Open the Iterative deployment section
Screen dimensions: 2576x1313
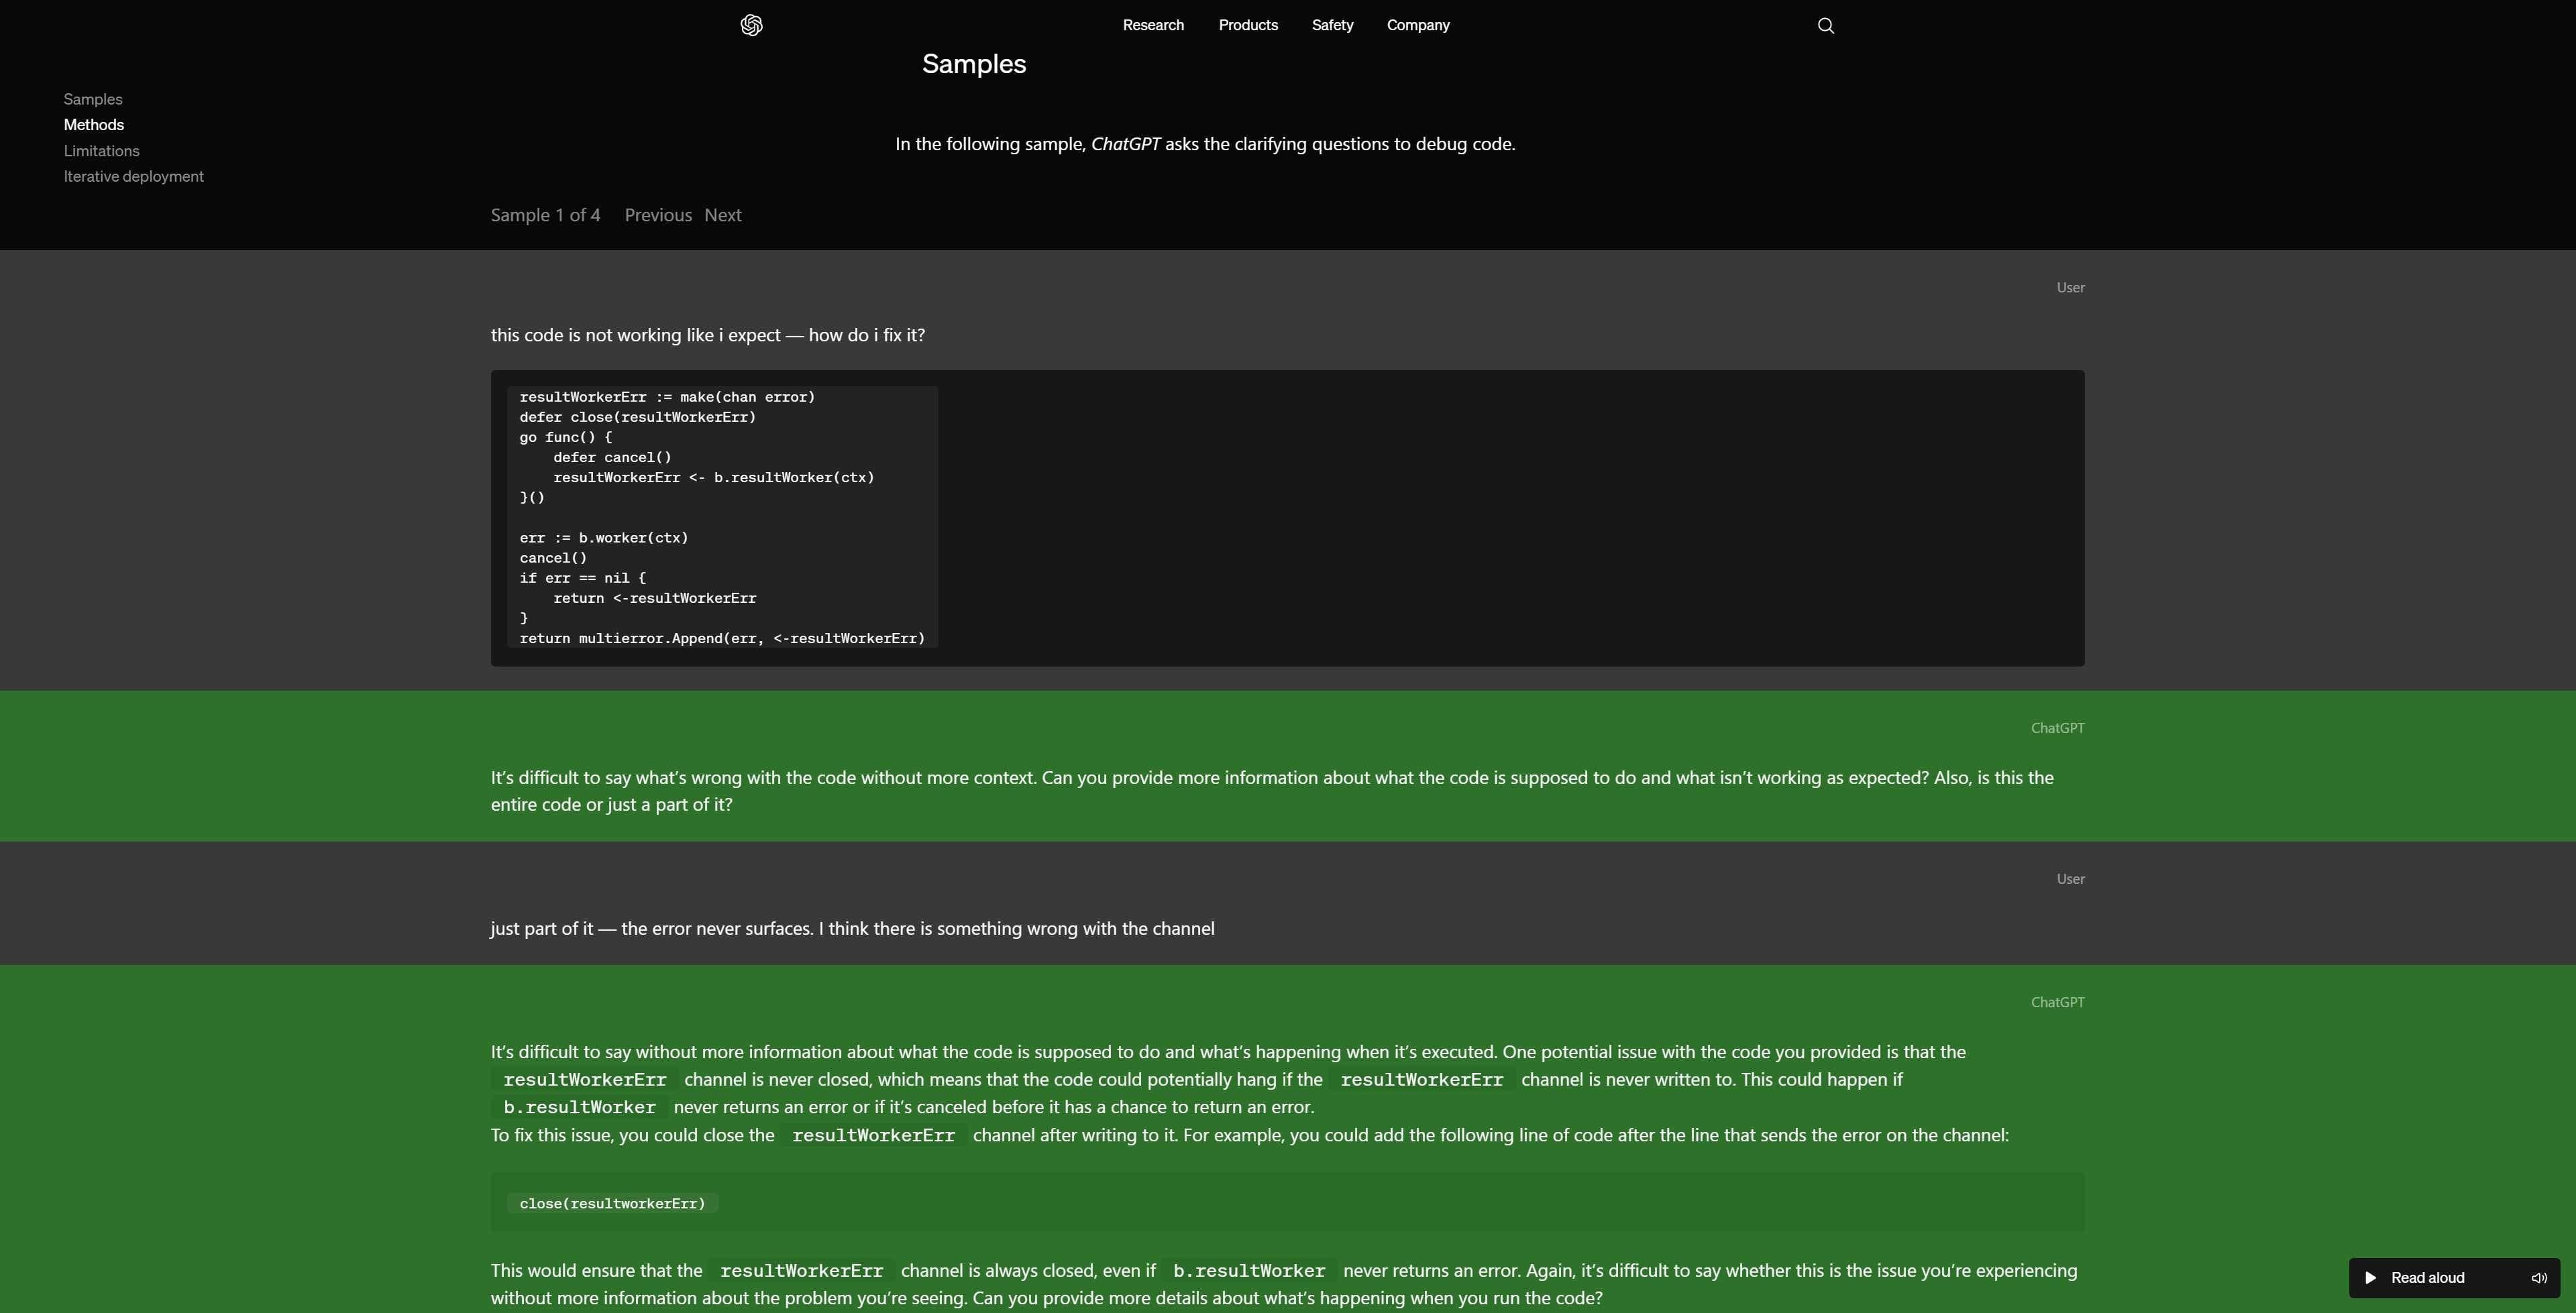[133, 176]
